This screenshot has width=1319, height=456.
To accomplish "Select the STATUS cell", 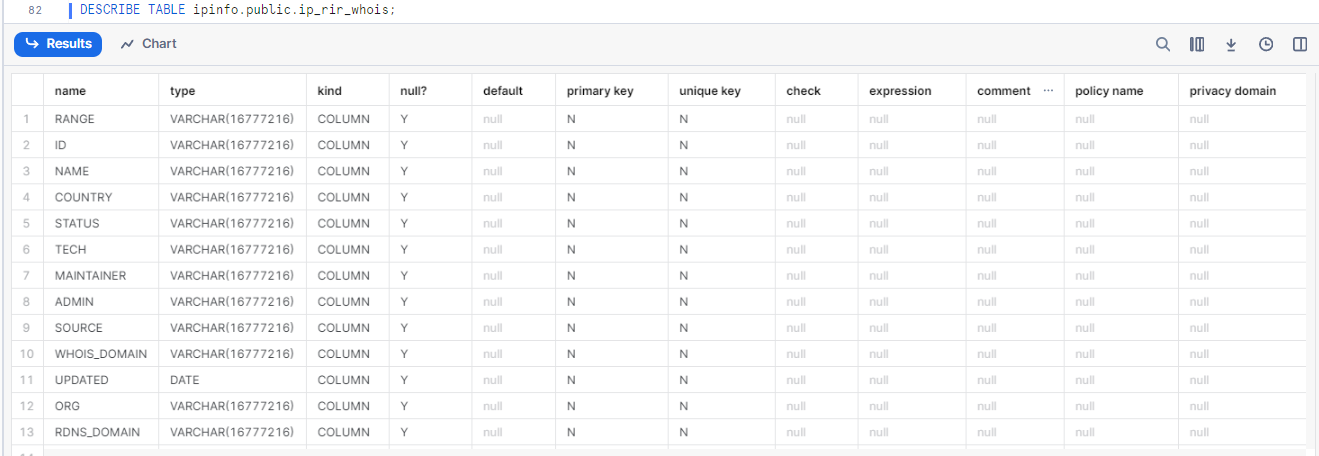I will (x=101, y=223).
